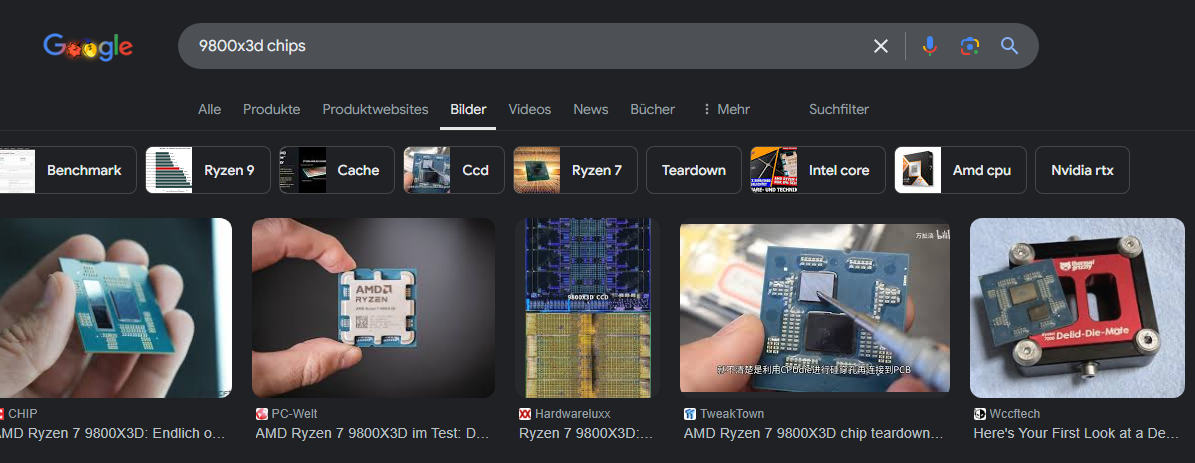Screen dimensions: 1195x463
Task: Switch to the Bücher tab
Action: [652, 110]
